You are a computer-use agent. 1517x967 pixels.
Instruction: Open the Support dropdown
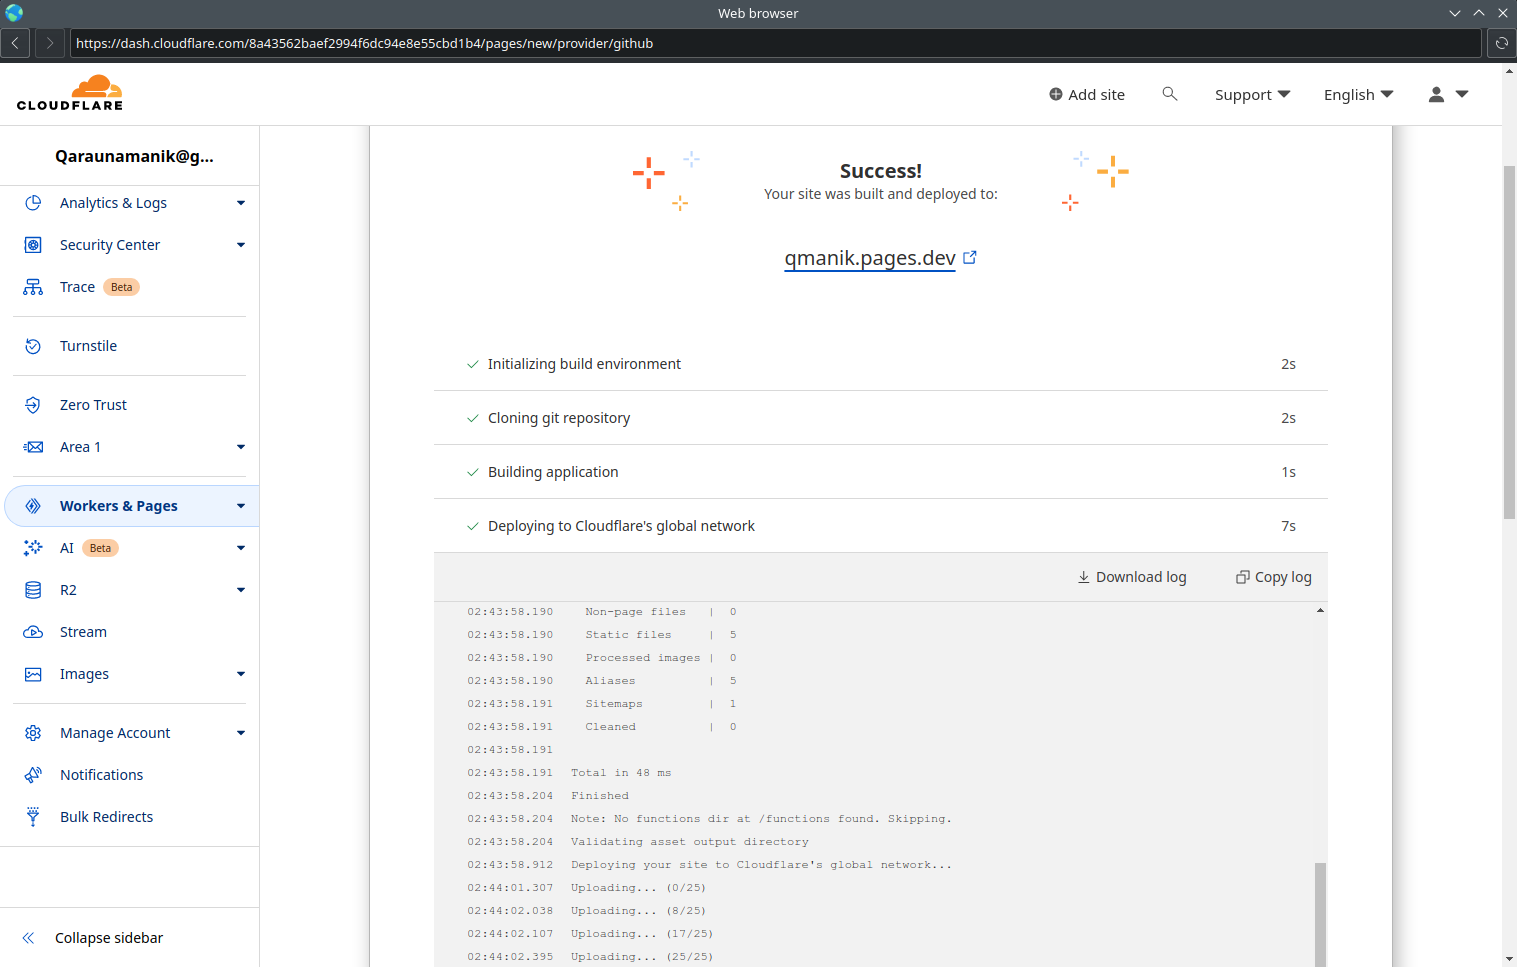click(1252, 95)
